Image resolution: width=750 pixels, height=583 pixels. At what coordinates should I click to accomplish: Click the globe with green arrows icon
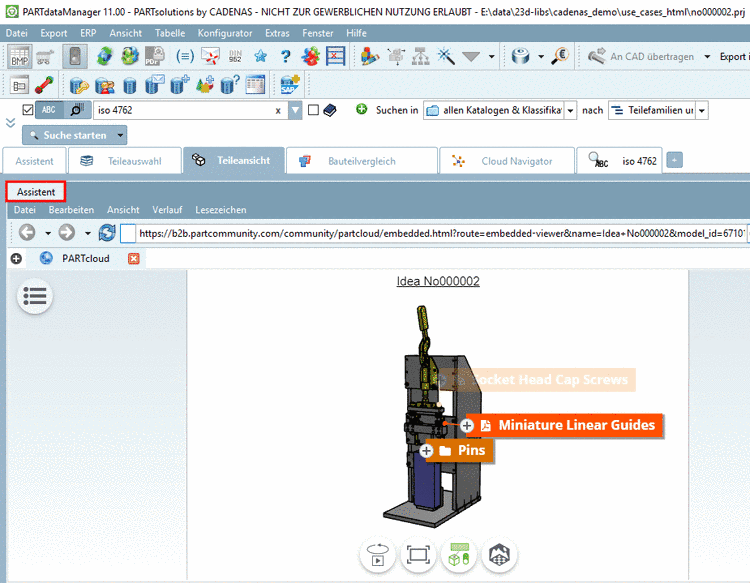[x=105, y=56]
